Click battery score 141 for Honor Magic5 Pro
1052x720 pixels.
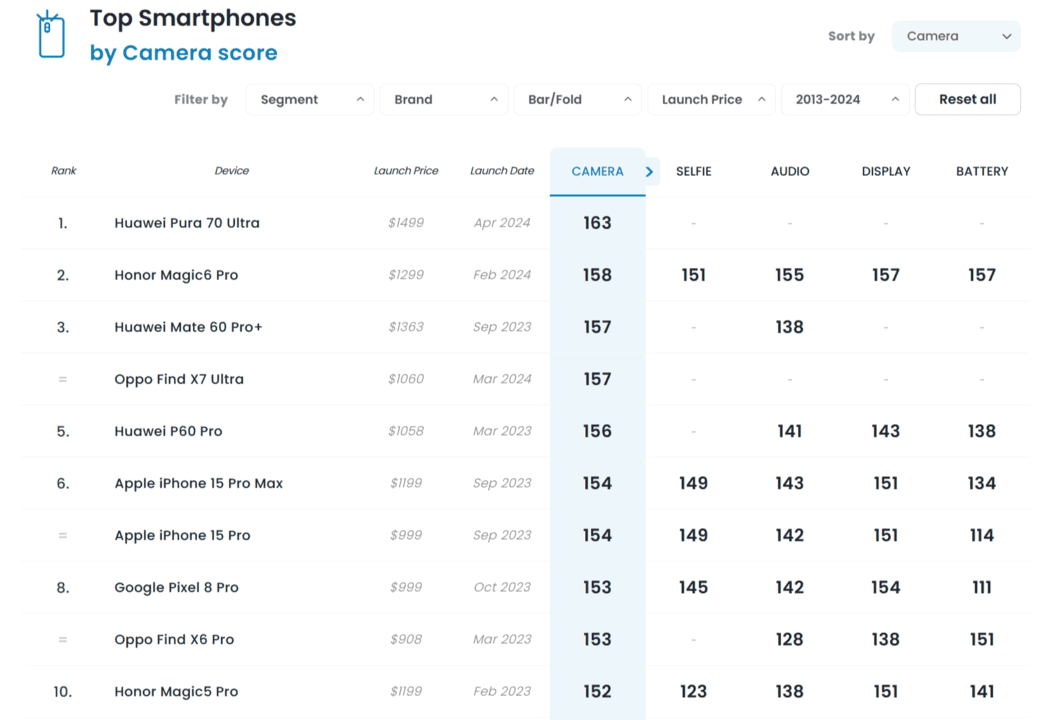click(x=982, y=692)
